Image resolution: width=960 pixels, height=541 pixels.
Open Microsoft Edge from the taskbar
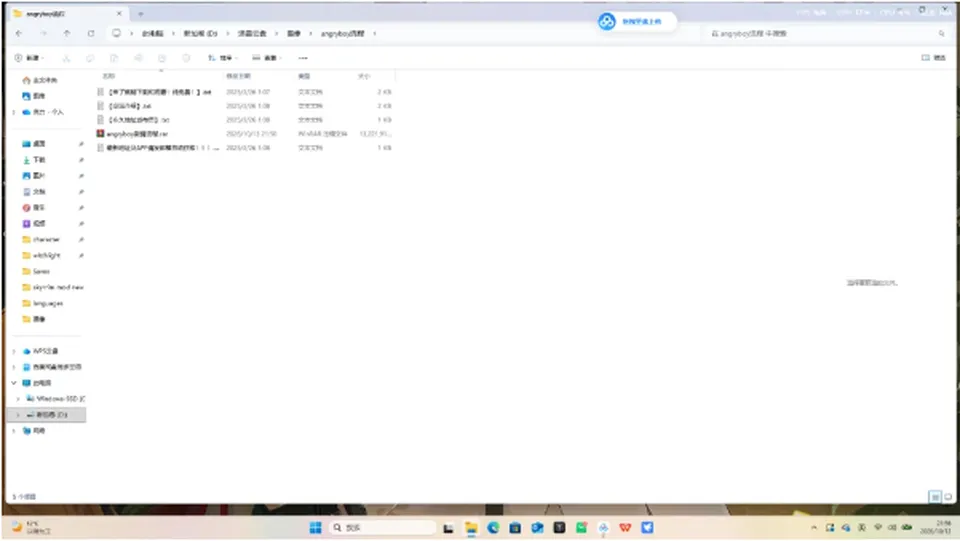point(493,528)
